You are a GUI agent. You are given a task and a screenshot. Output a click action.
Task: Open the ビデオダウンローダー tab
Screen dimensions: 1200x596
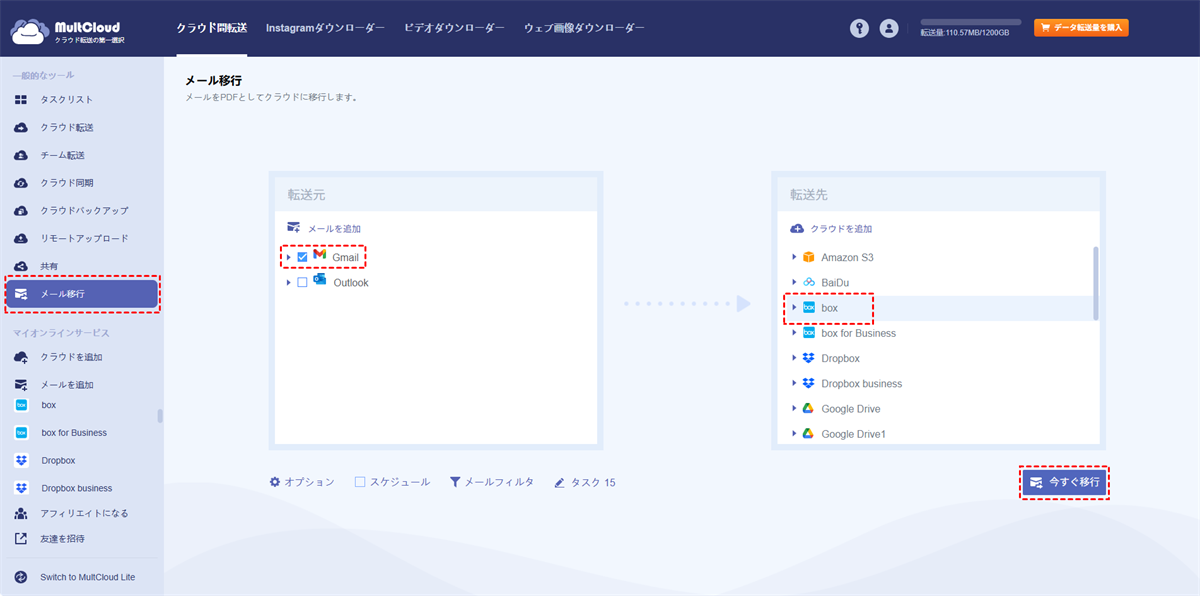[454, 29]
